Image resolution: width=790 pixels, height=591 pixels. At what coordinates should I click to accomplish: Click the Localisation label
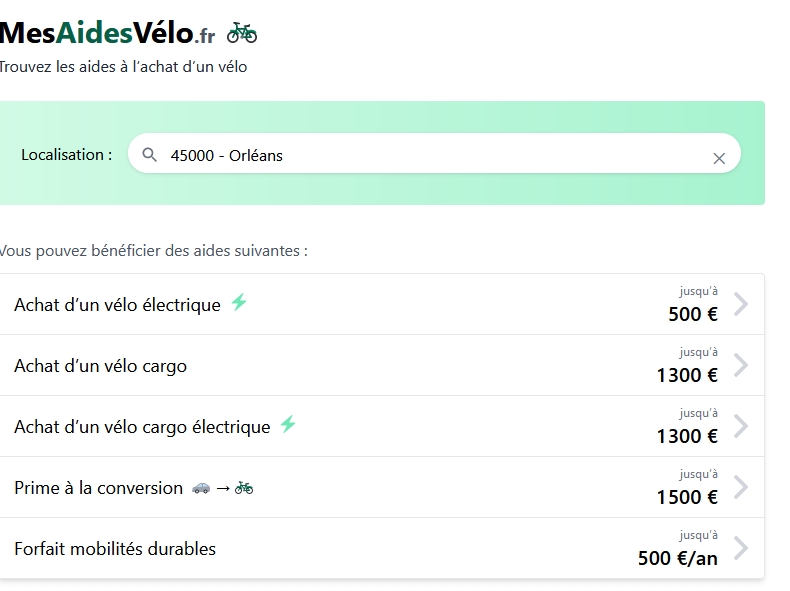66,155
